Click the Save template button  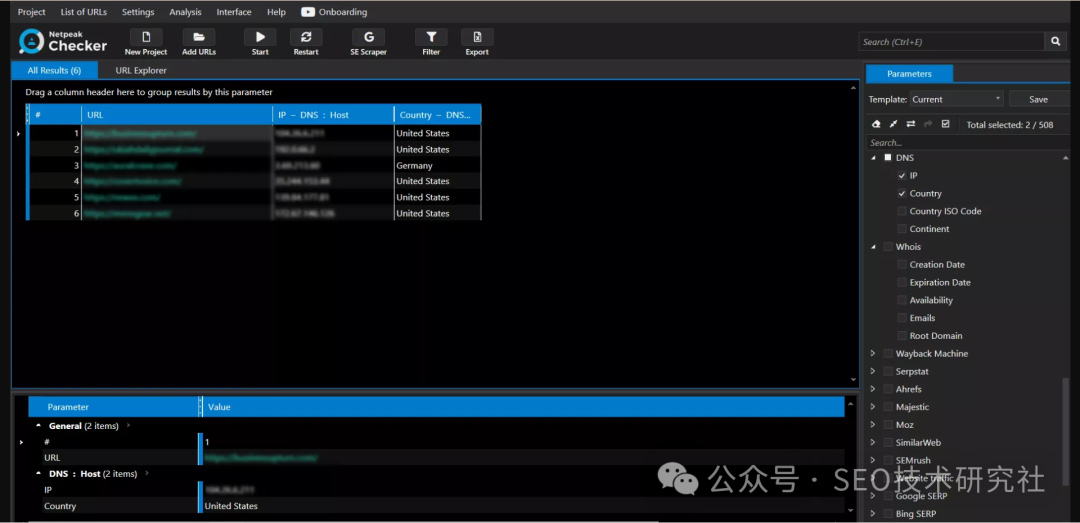[x=1038, y=99]
